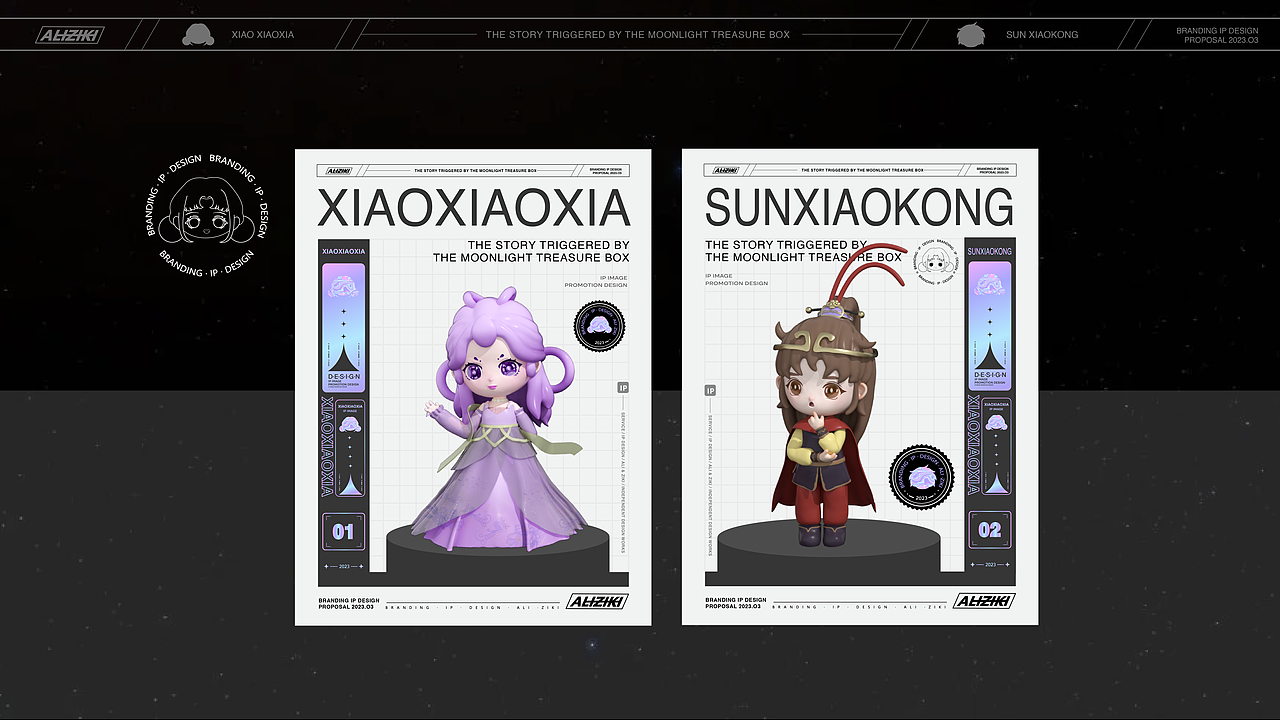Image resolution: width=1280 pixels, height=720 pixels.
Task: Click the moonlight treasure box subtitle on Xiaoxiaoxia poster
Action: click(x=531, y=251)
